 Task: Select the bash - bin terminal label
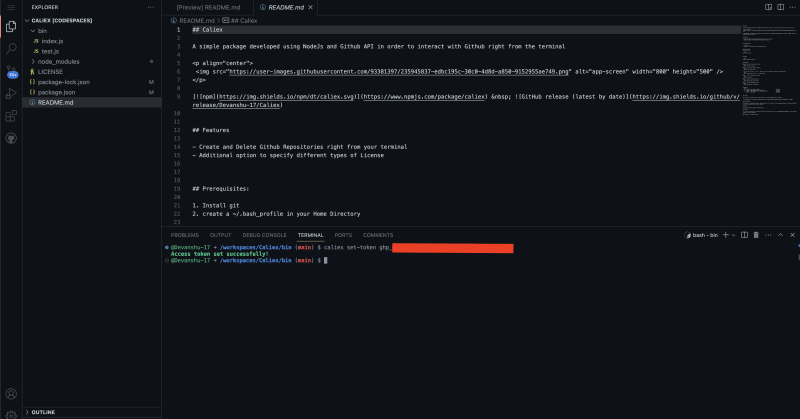point(702,235)
